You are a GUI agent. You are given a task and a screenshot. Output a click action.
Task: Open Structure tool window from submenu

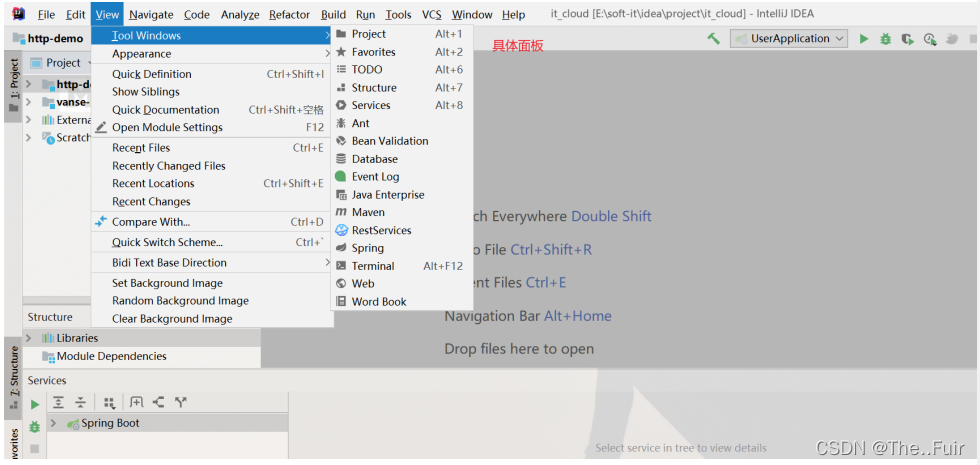tap(402, 88)
